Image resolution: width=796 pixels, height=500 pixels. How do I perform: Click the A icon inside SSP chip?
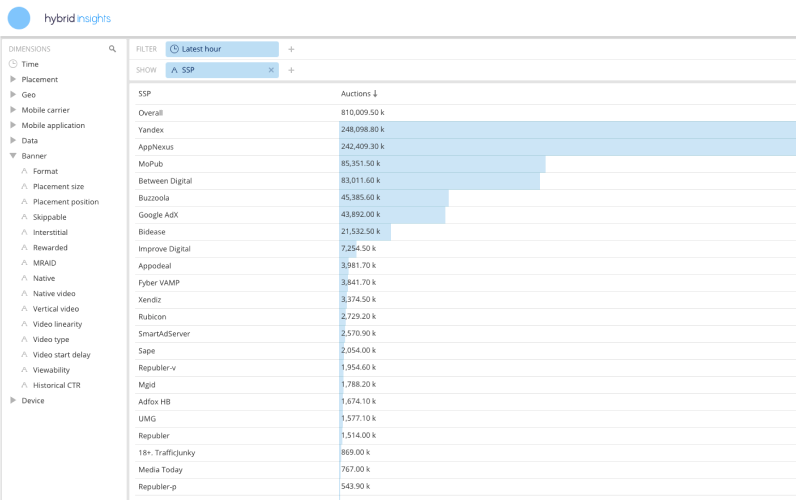pyautogui.click(x=174, y=70)
